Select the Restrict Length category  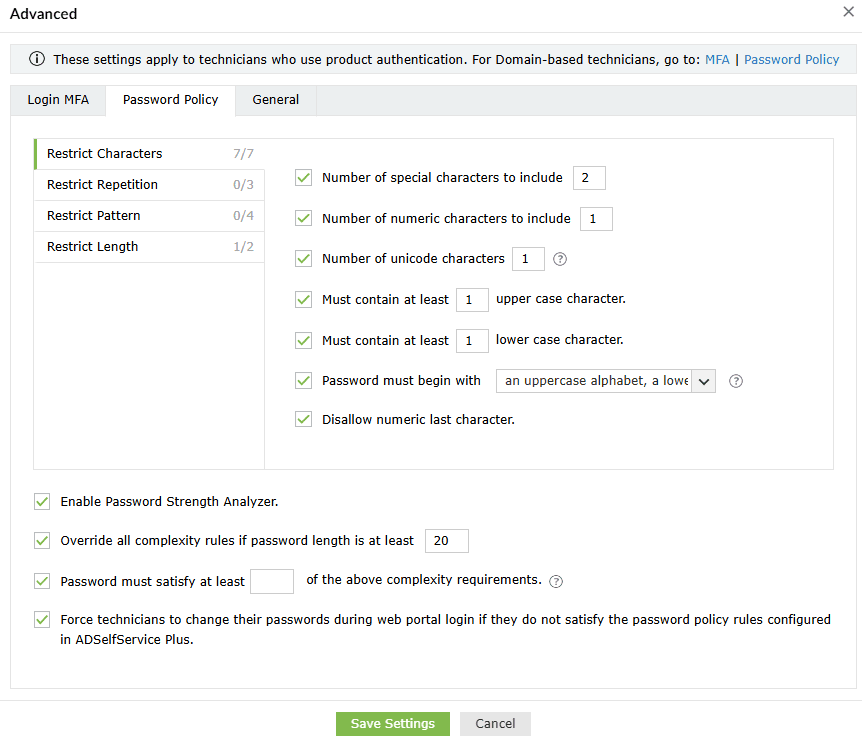click(94, 246)
